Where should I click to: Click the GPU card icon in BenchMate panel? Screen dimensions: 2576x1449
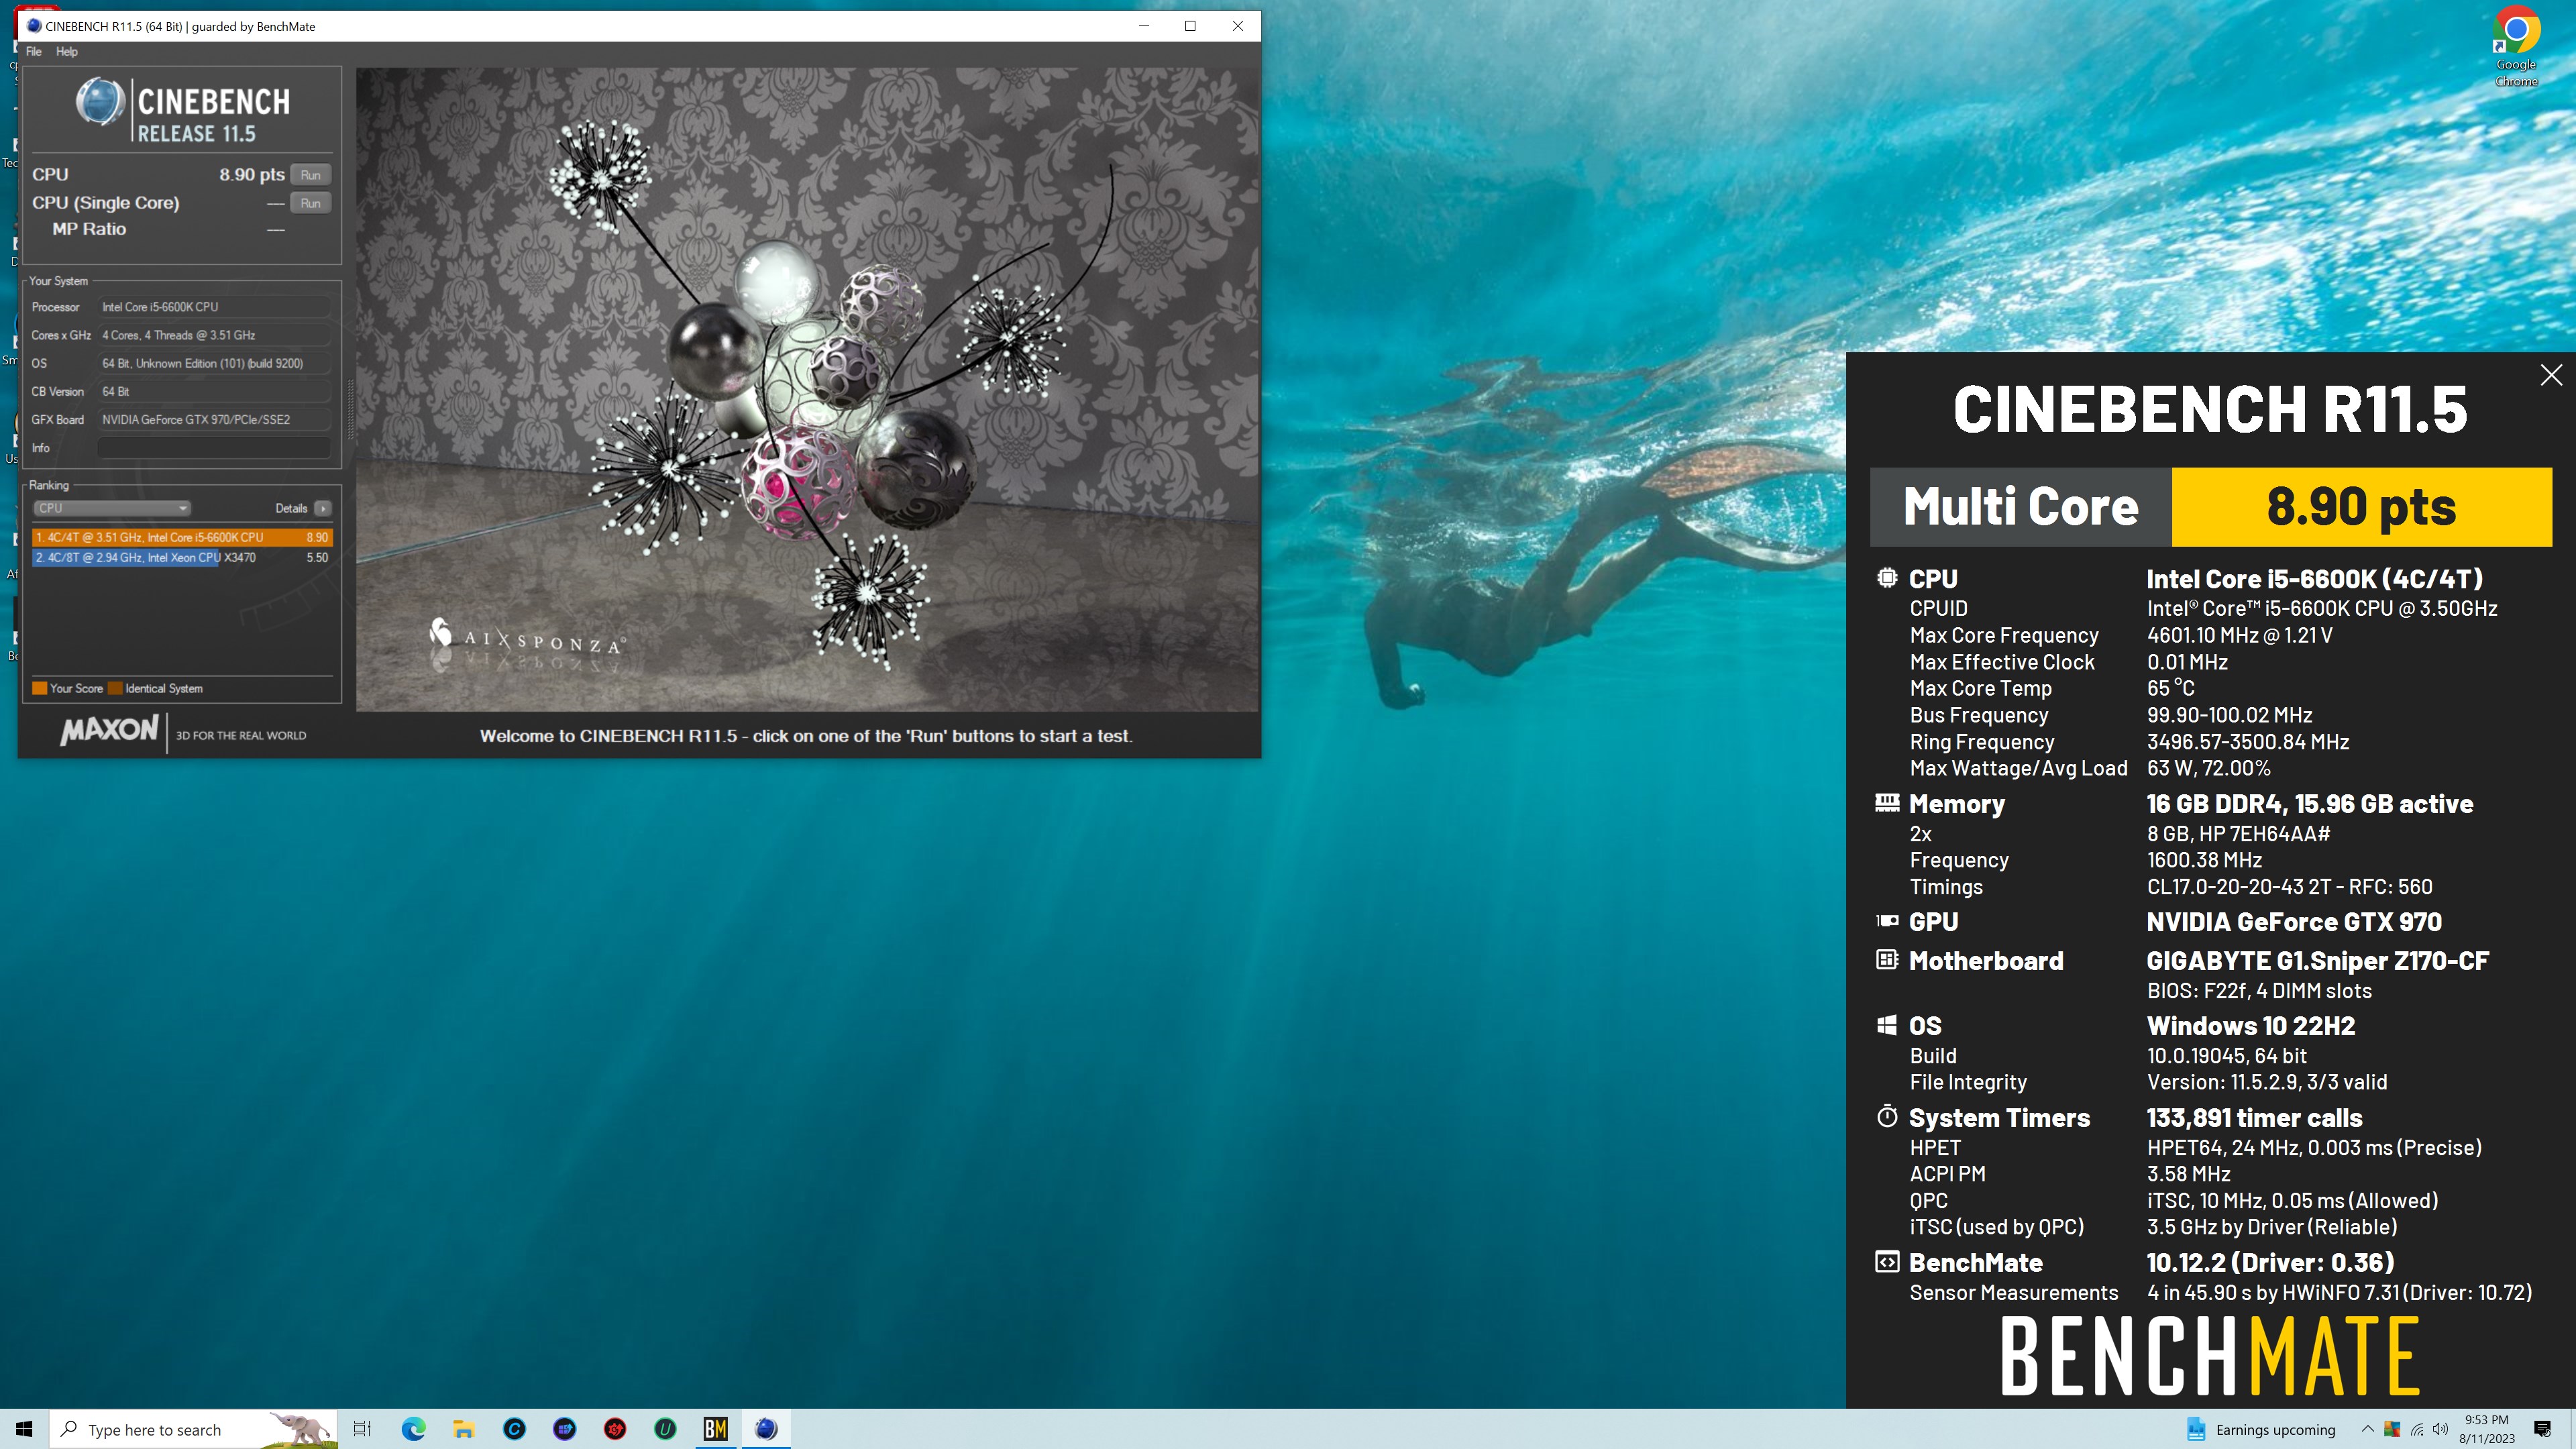(1887, 921)
